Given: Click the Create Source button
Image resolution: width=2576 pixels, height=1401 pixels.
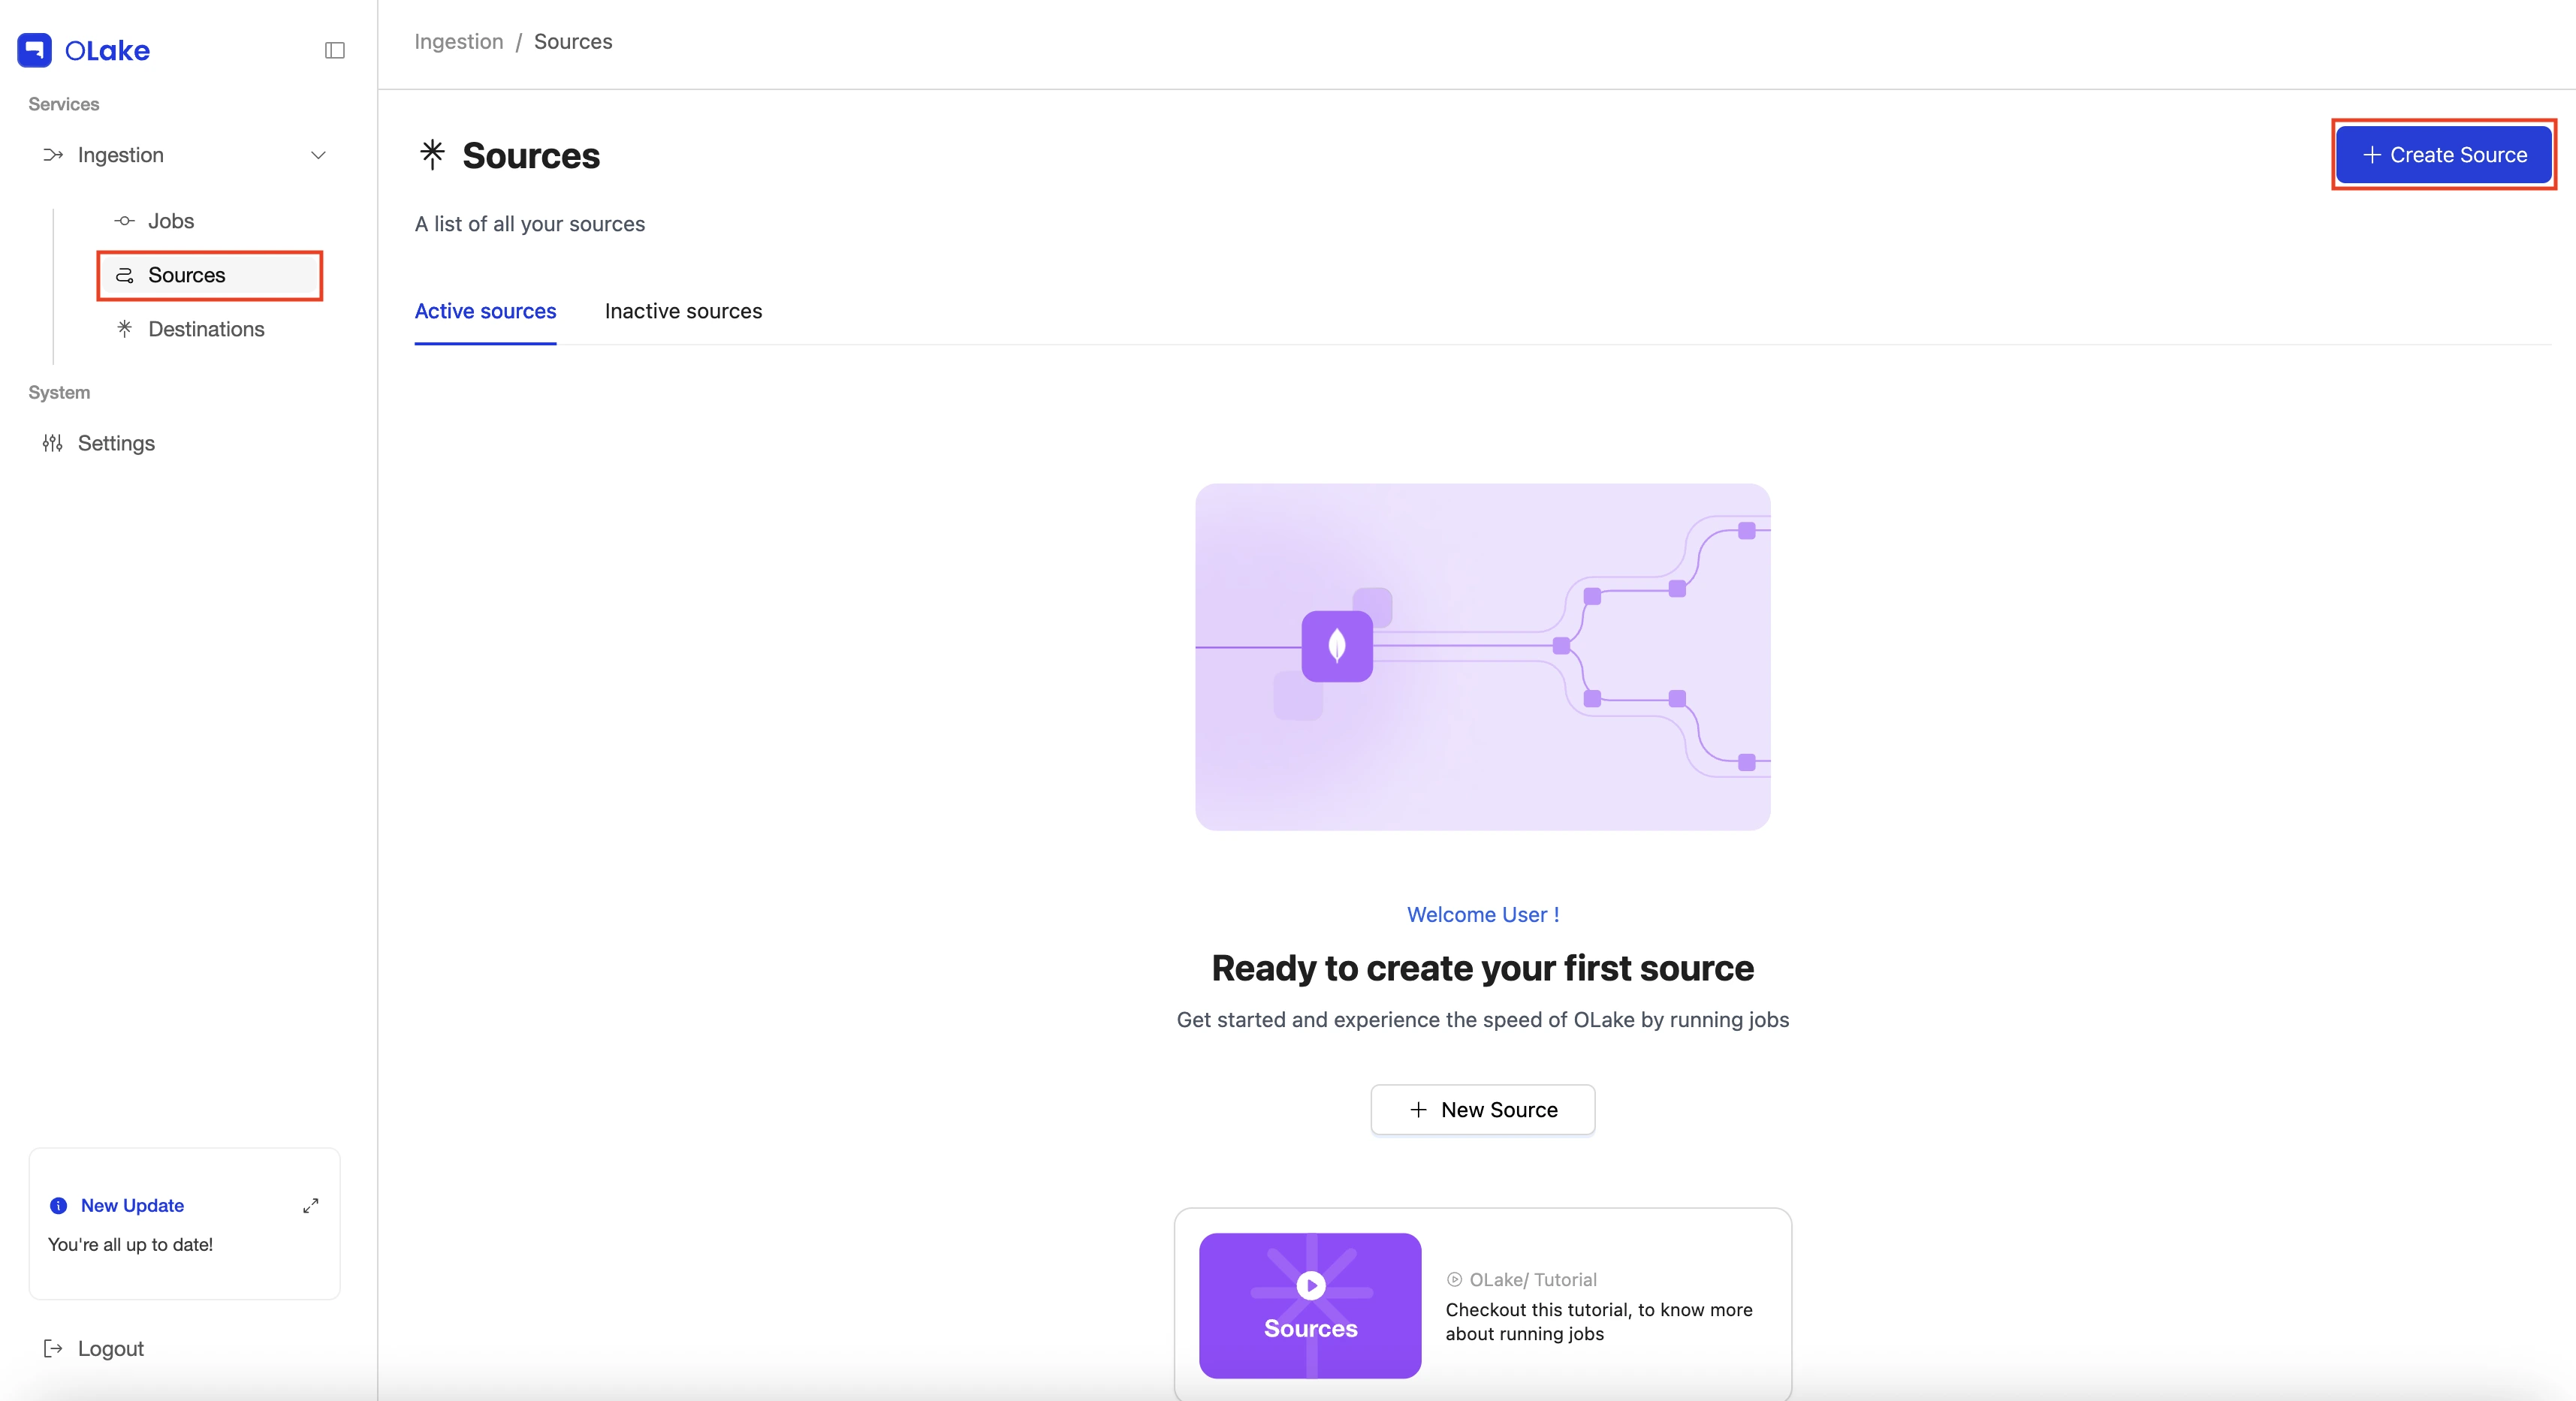Looking at the screenshot, I should [2444, 155].
